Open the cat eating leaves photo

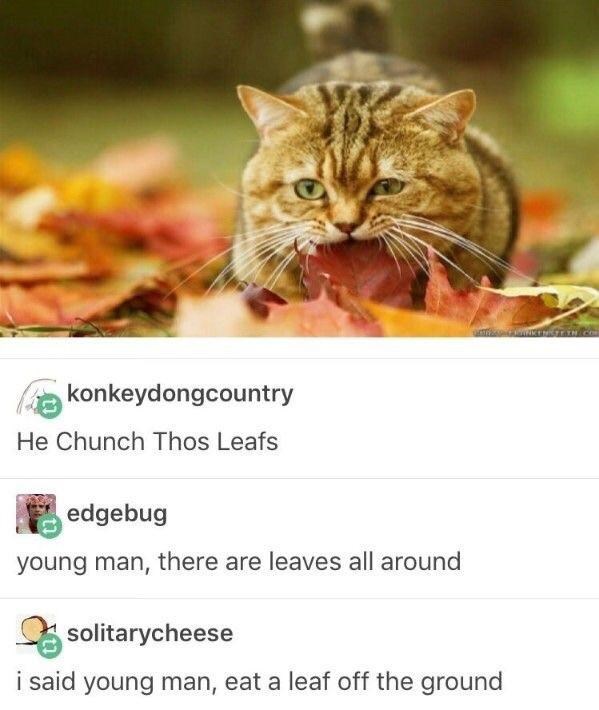(299, 168)
